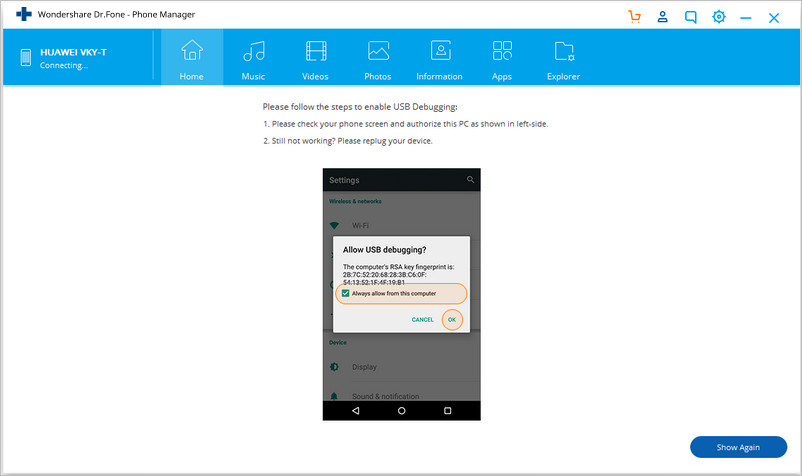Open the Information tab
This screenshot has width=802, height=476.
439,58
